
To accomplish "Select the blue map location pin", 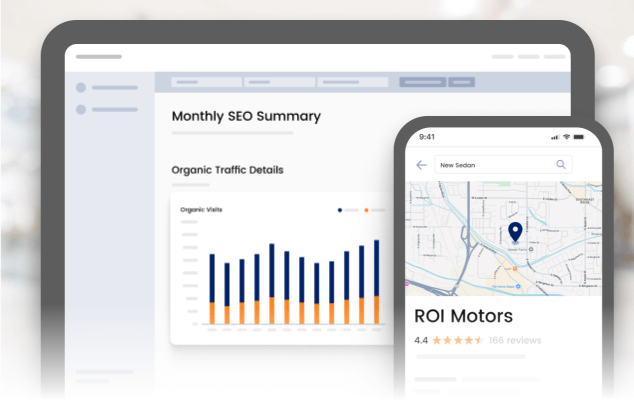I will tap(515, 232).
